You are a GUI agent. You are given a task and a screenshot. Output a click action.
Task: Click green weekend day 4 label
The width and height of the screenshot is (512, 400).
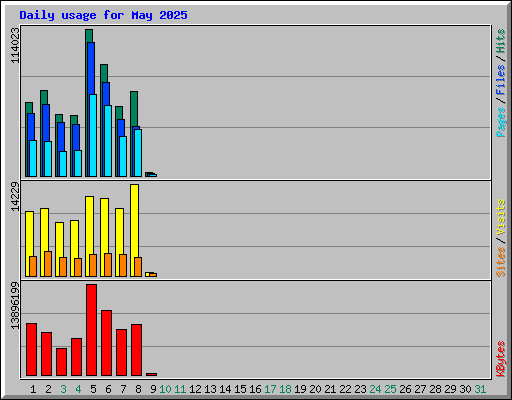click(x=78, y=389)
